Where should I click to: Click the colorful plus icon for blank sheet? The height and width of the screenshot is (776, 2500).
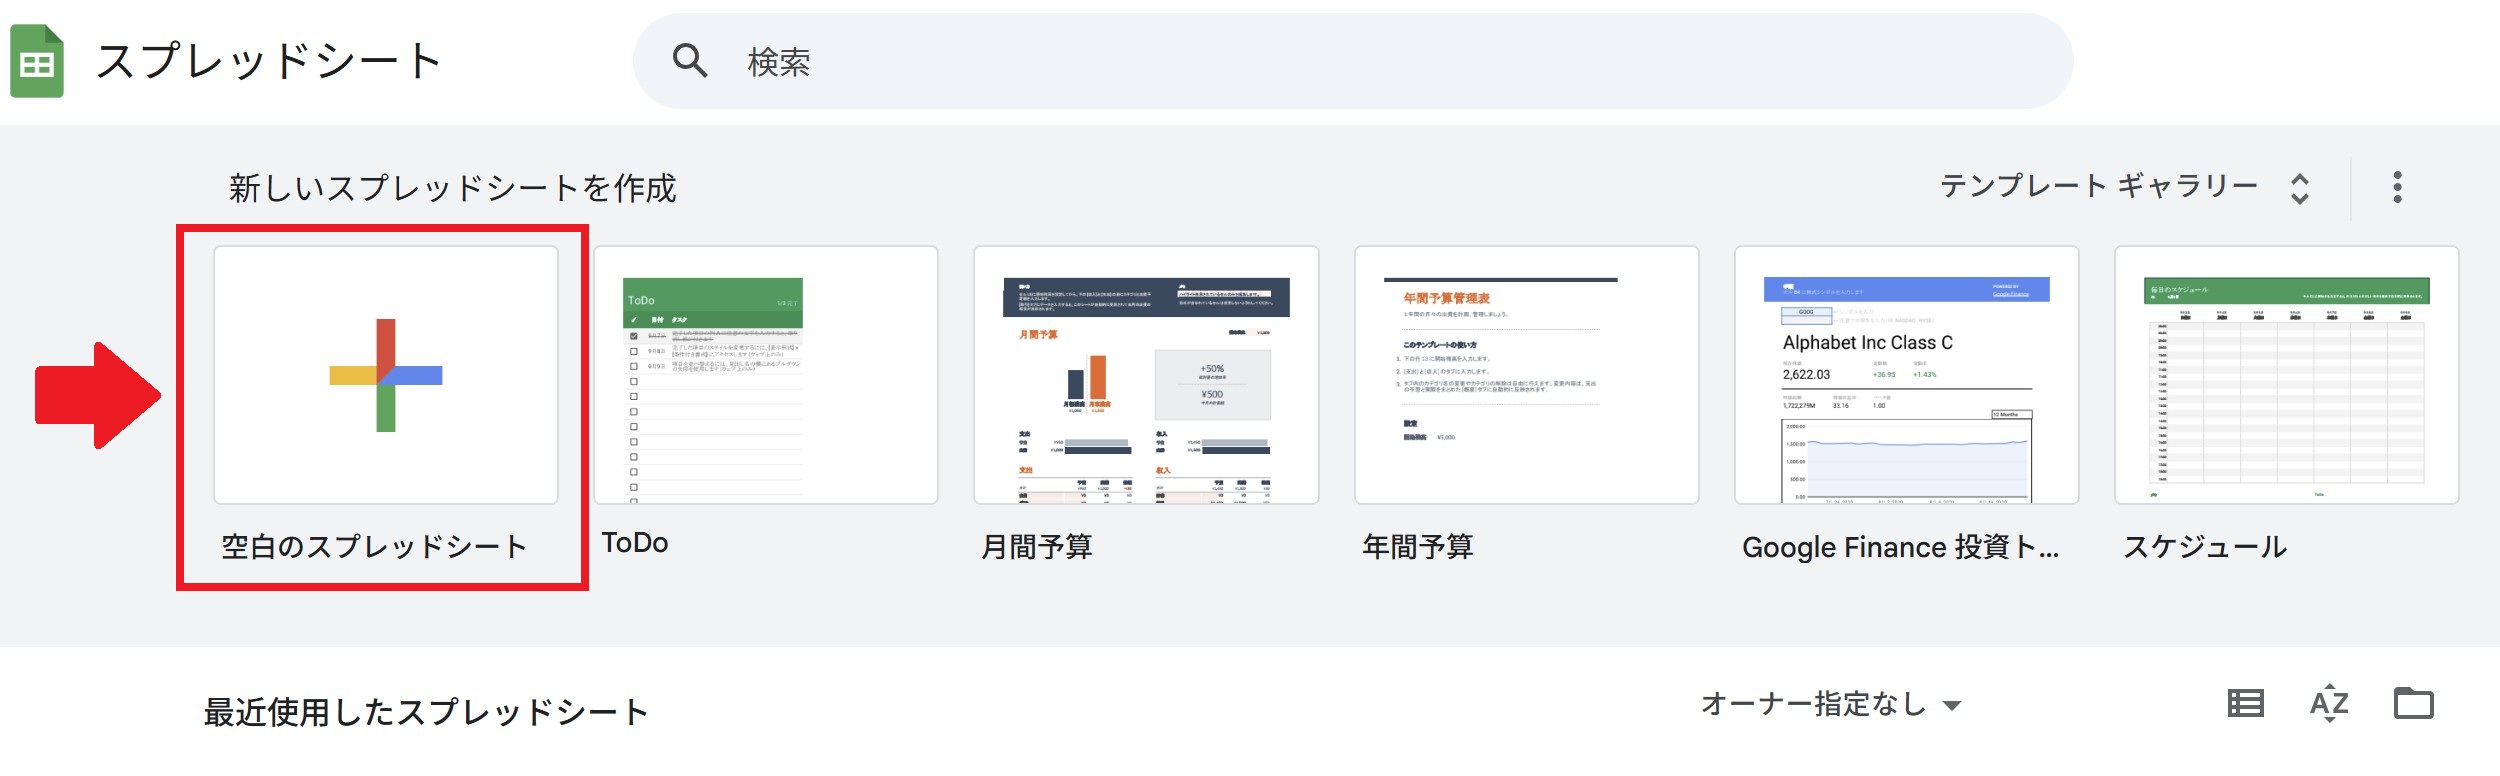pos(386,376)
